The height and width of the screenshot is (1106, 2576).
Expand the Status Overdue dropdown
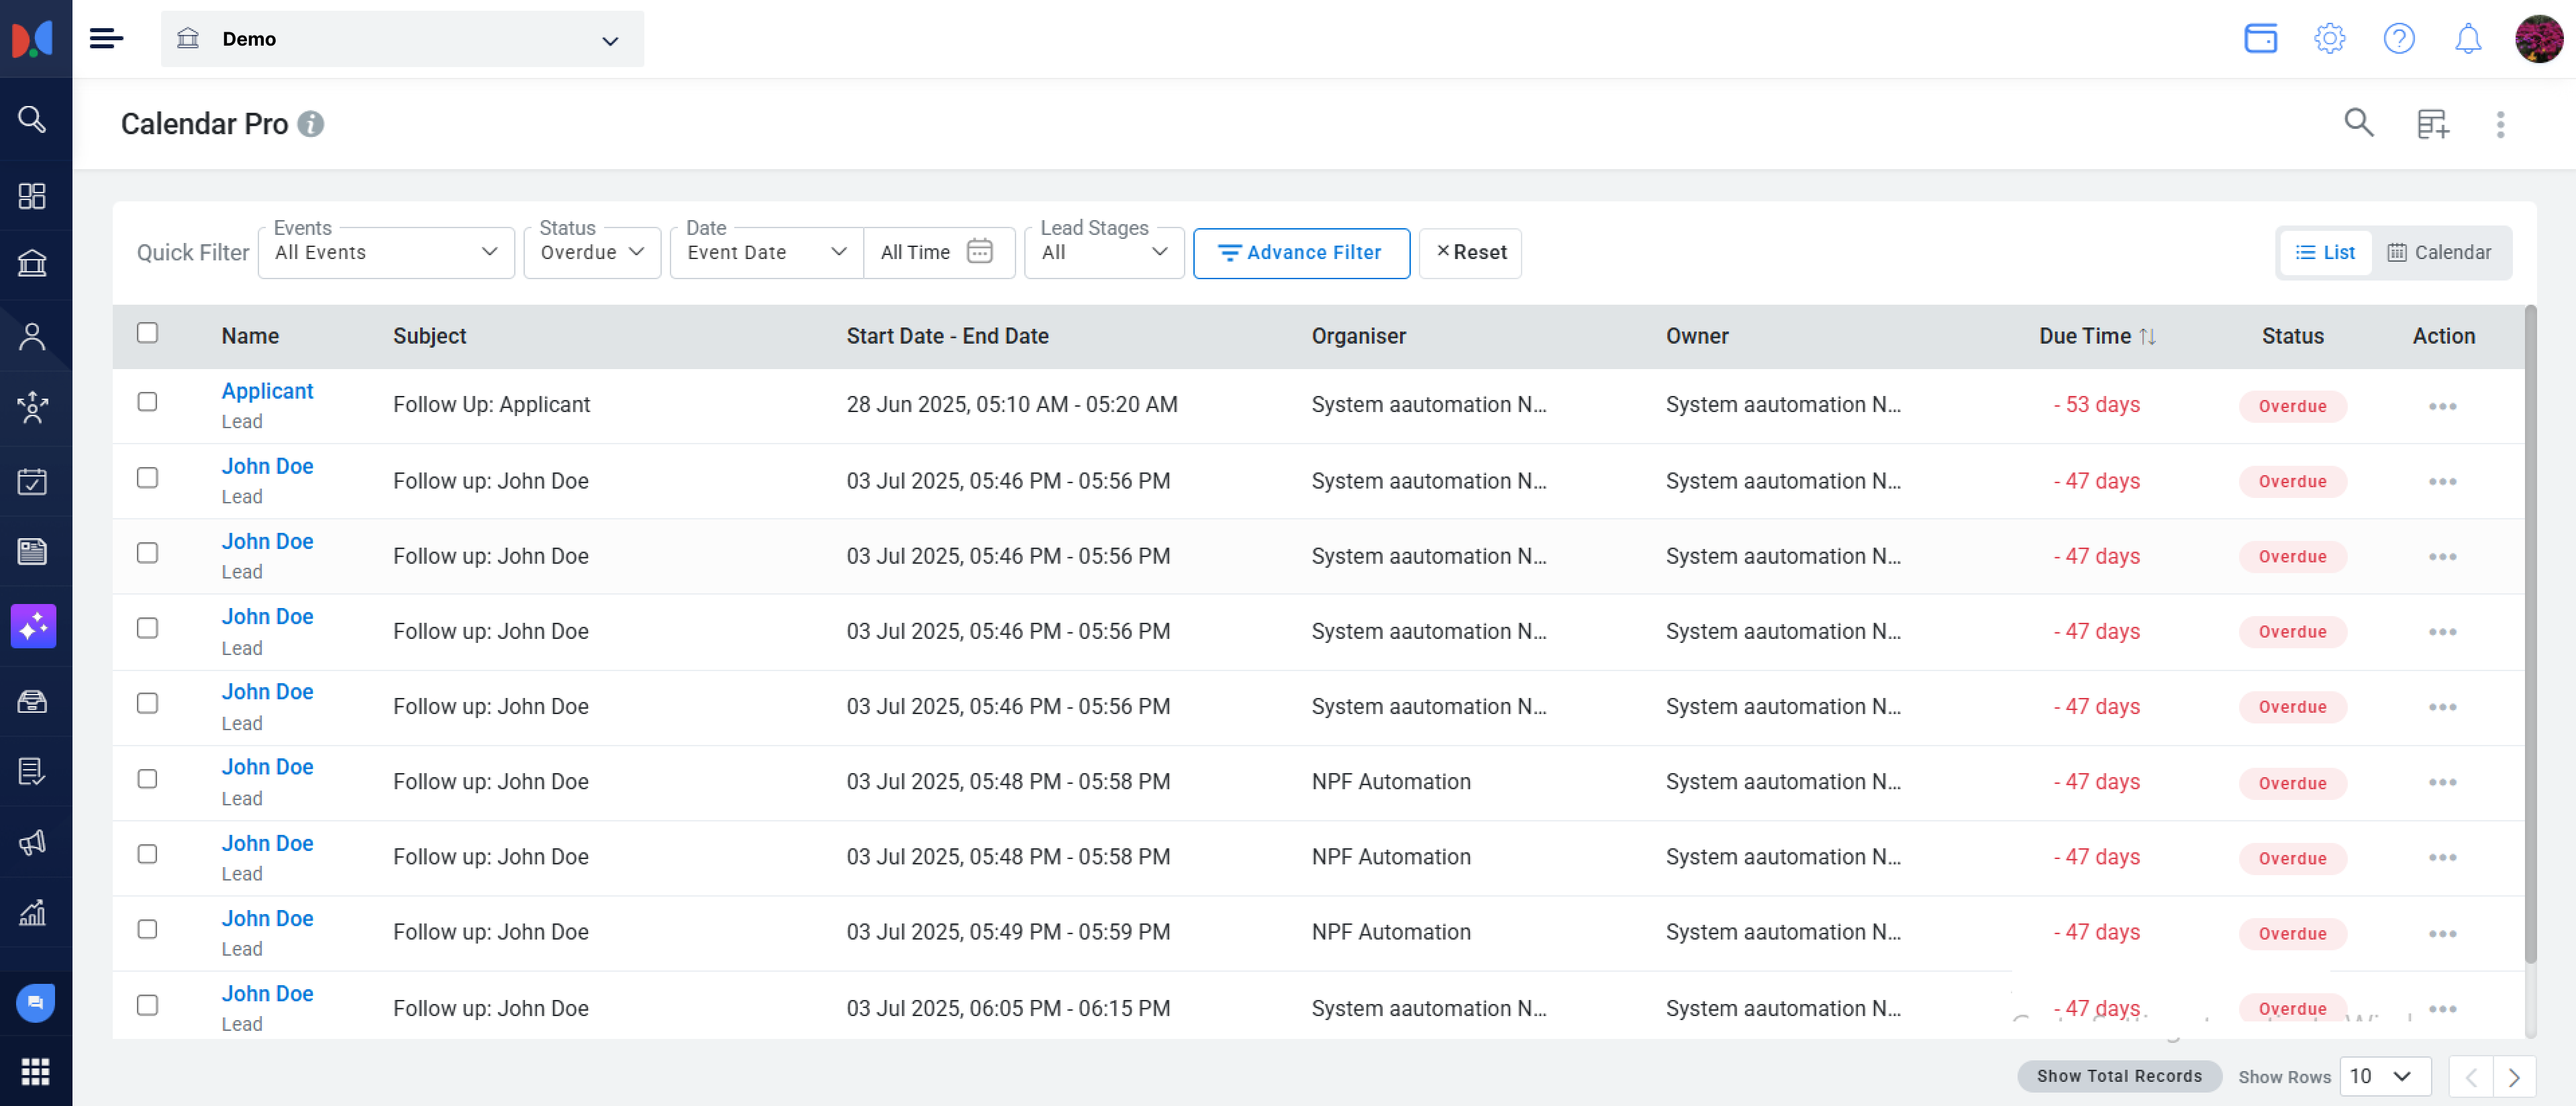tap(592, 253)
